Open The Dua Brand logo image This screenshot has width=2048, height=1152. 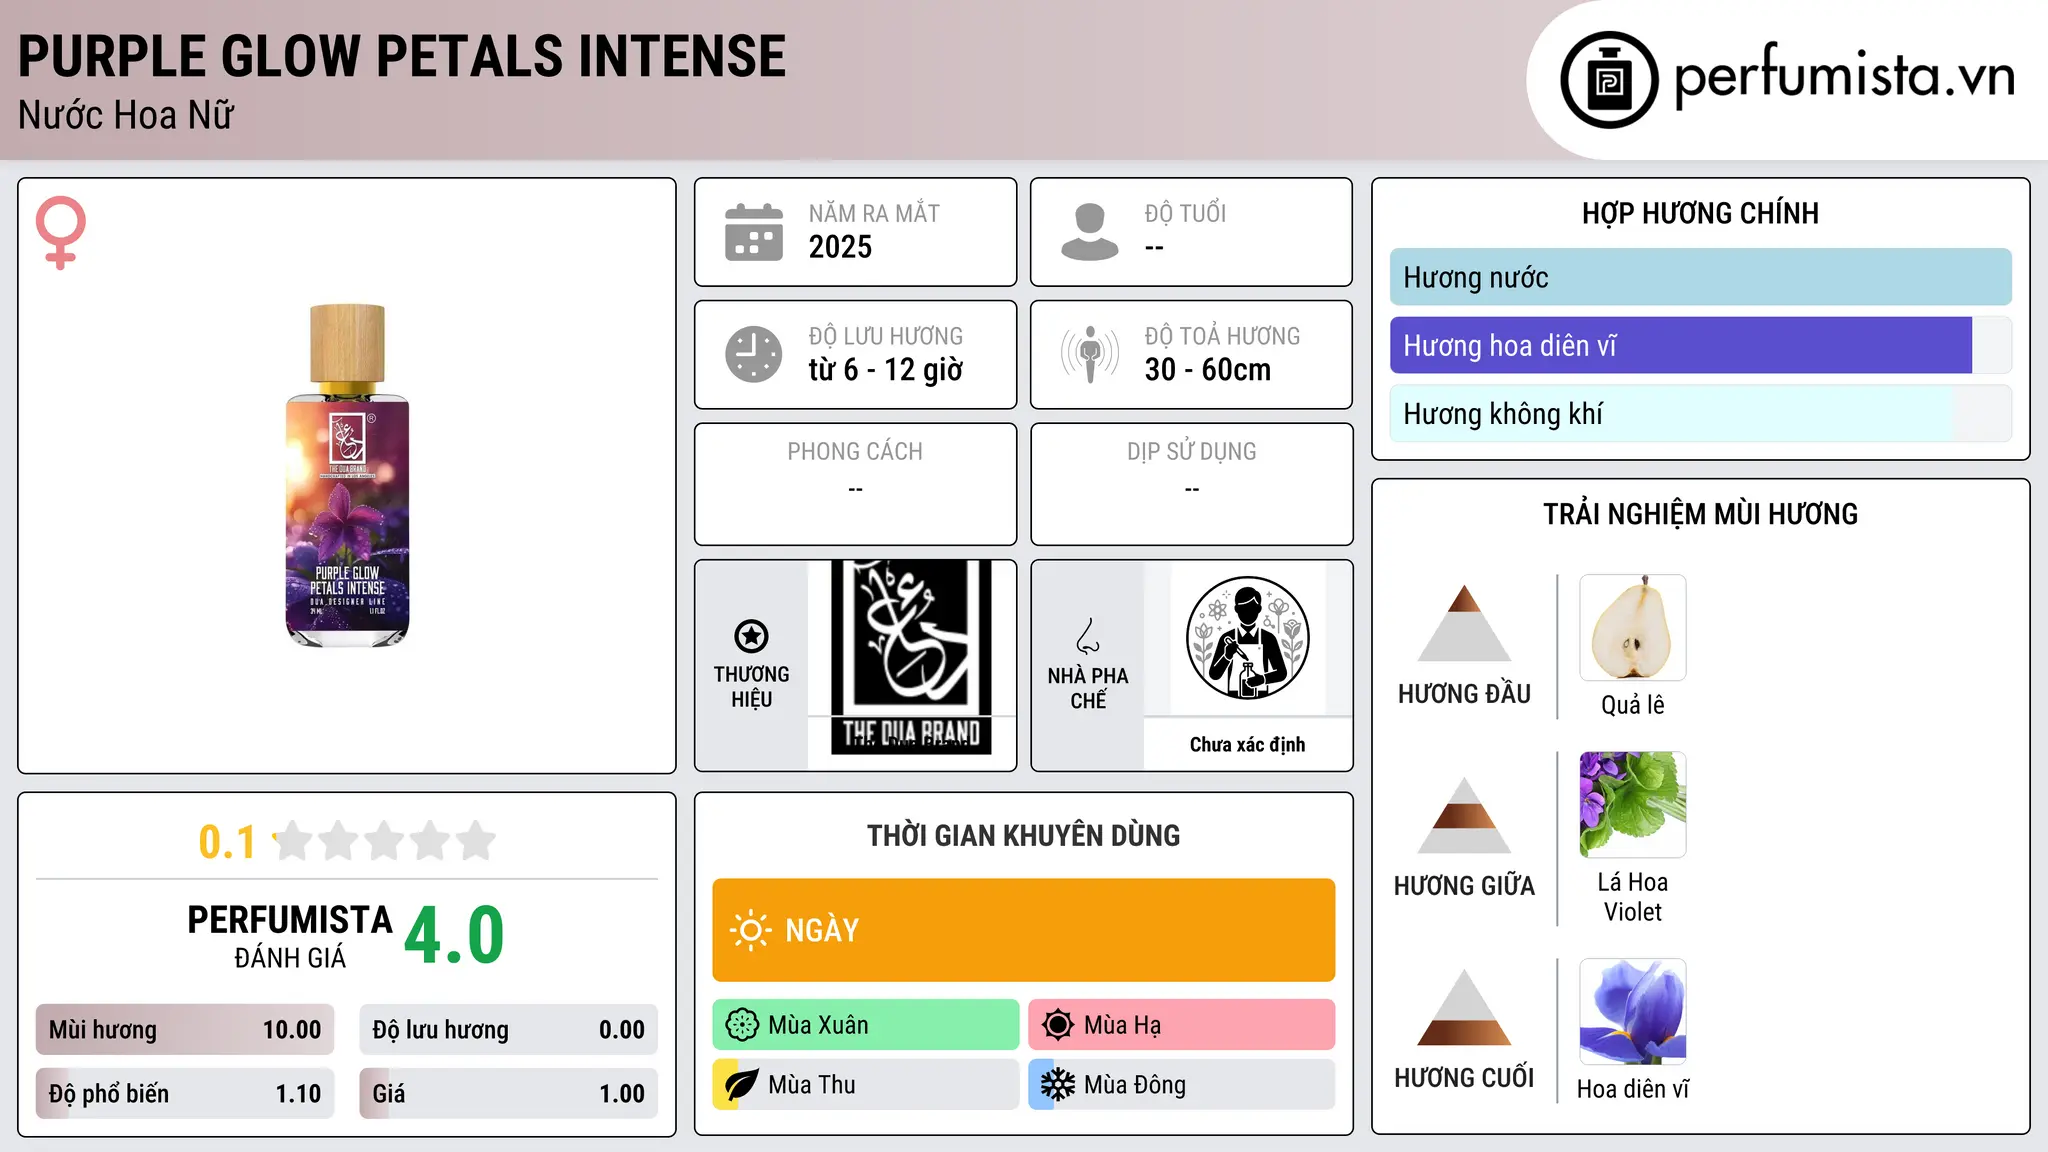(x=911, y=657)
